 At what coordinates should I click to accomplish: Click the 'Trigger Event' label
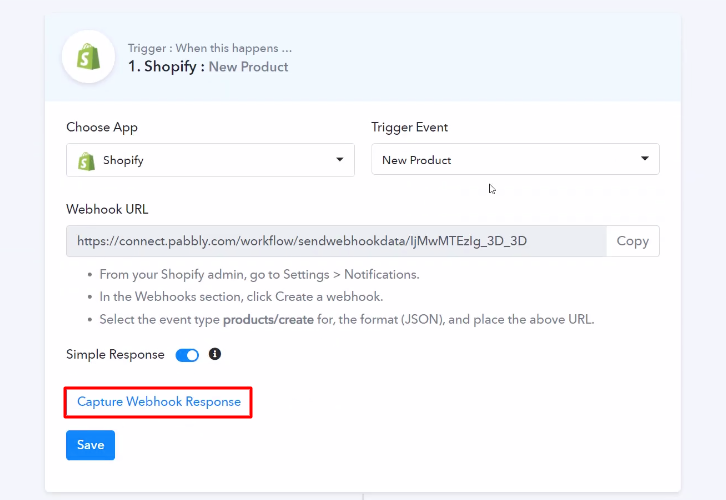click(409, 127)
